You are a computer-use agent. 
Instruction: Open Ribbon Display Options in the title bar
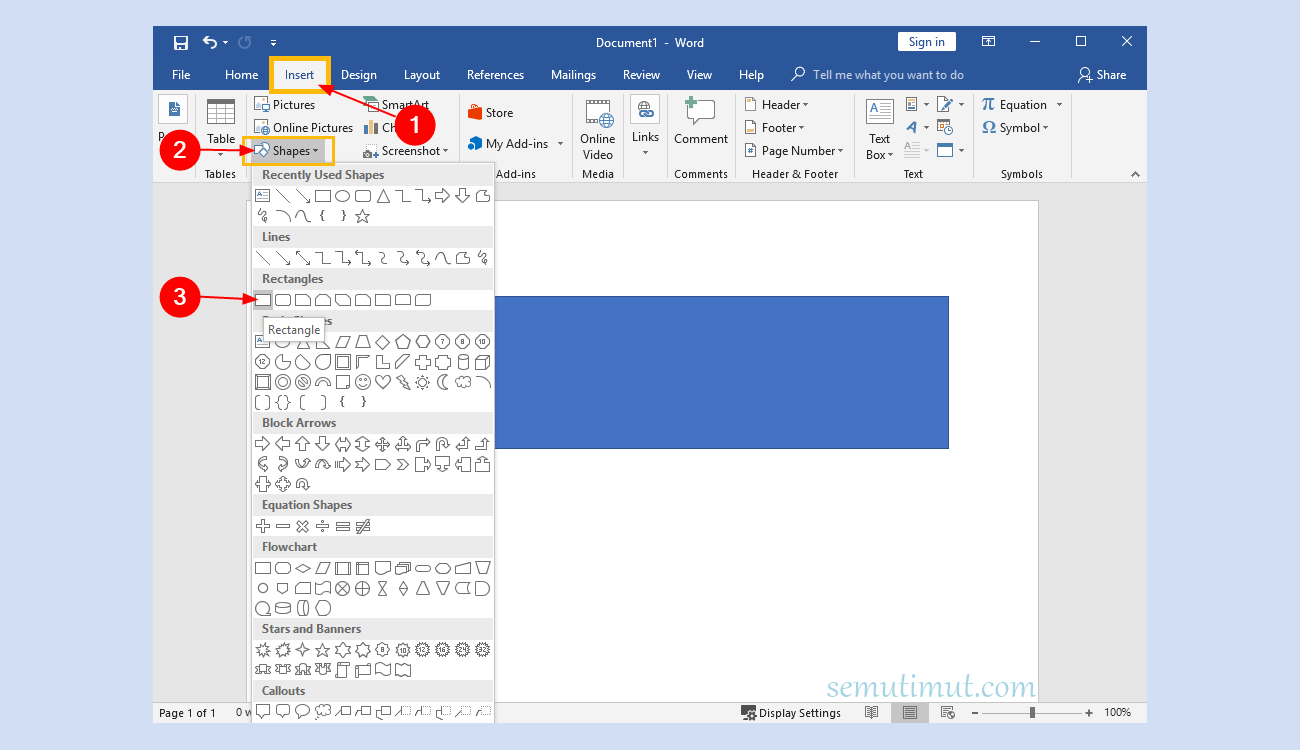(x=988, y=42)
